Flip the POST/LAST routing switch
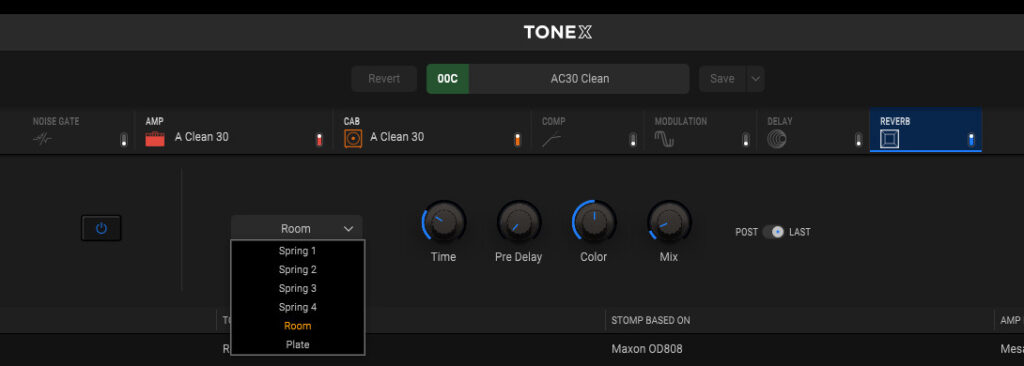Image resolution: width=1024 pixels, height=366 pixels. pos(773,232)
